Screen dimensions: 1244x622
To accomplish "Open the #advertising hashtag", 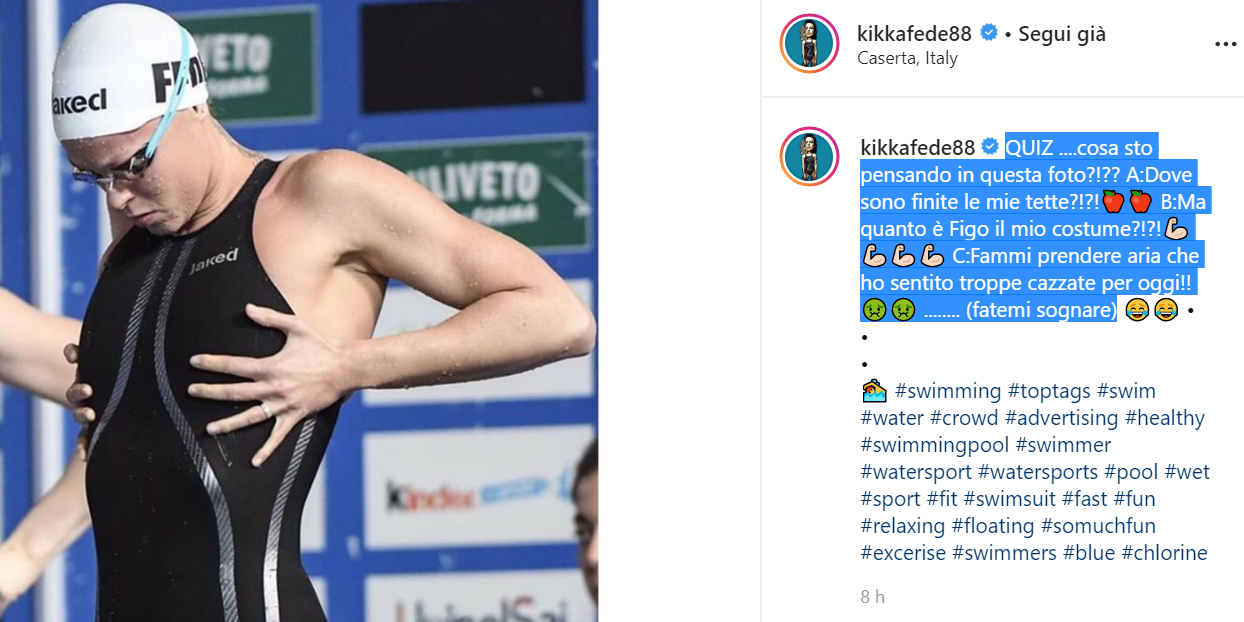I will tap(1062, 418).
